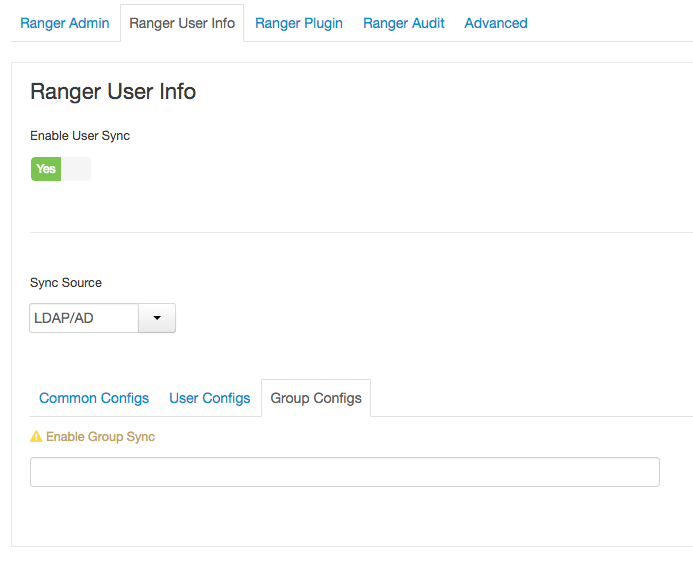Go to the Ranger Audit tab
693x563 pixels.
click(x=404, y=23)
